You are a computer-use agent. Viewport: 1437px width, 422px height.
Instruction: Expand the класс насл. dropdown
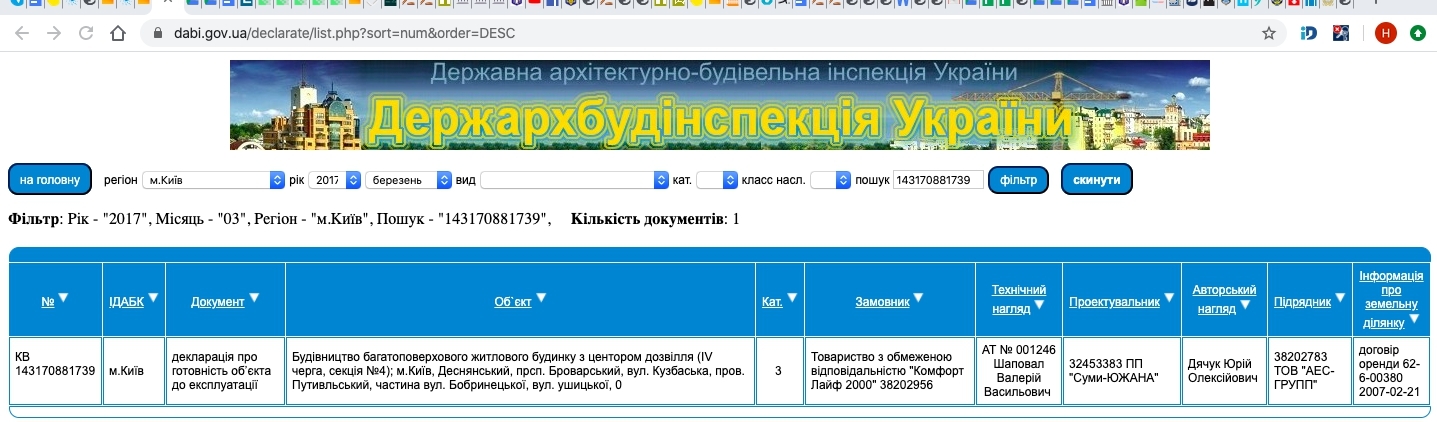pos(830,180)
